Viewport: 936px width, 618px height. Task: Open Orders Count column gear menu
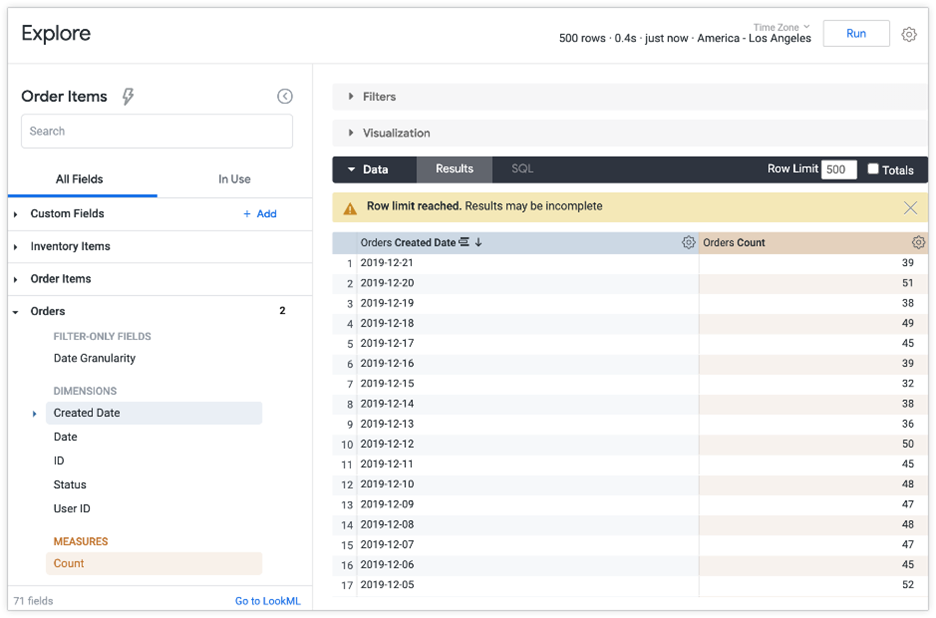918,243
